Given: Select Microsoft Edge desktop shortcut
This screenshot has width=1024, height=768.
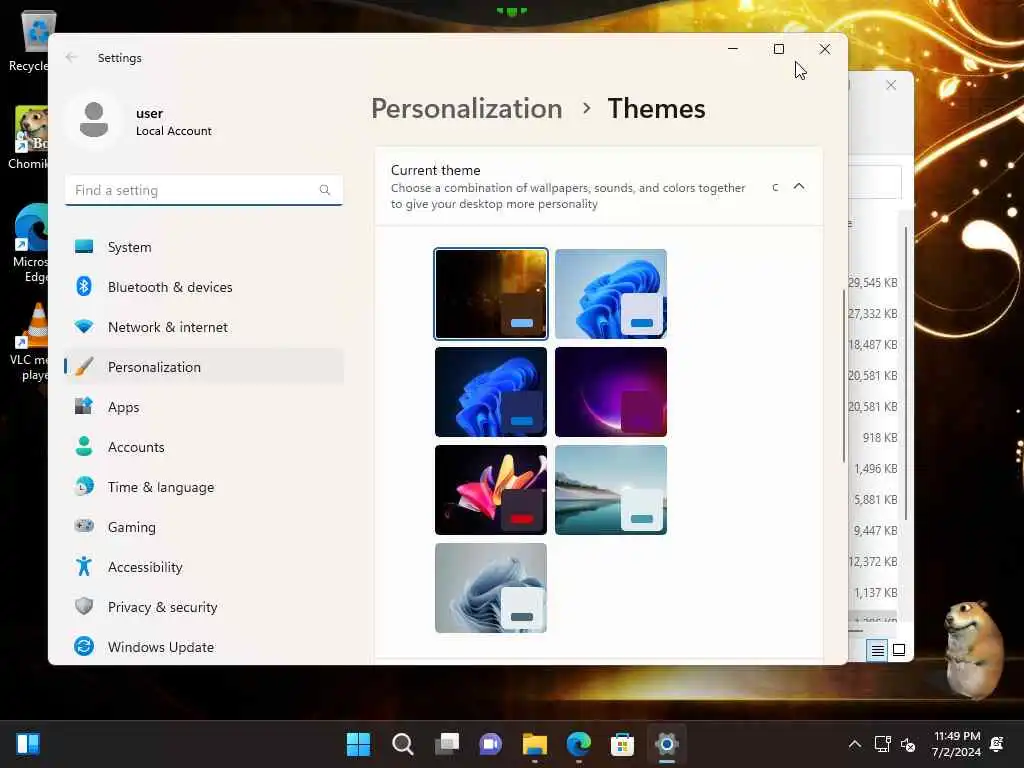Looking at the screenshot, I should click(x=29, y=243).
